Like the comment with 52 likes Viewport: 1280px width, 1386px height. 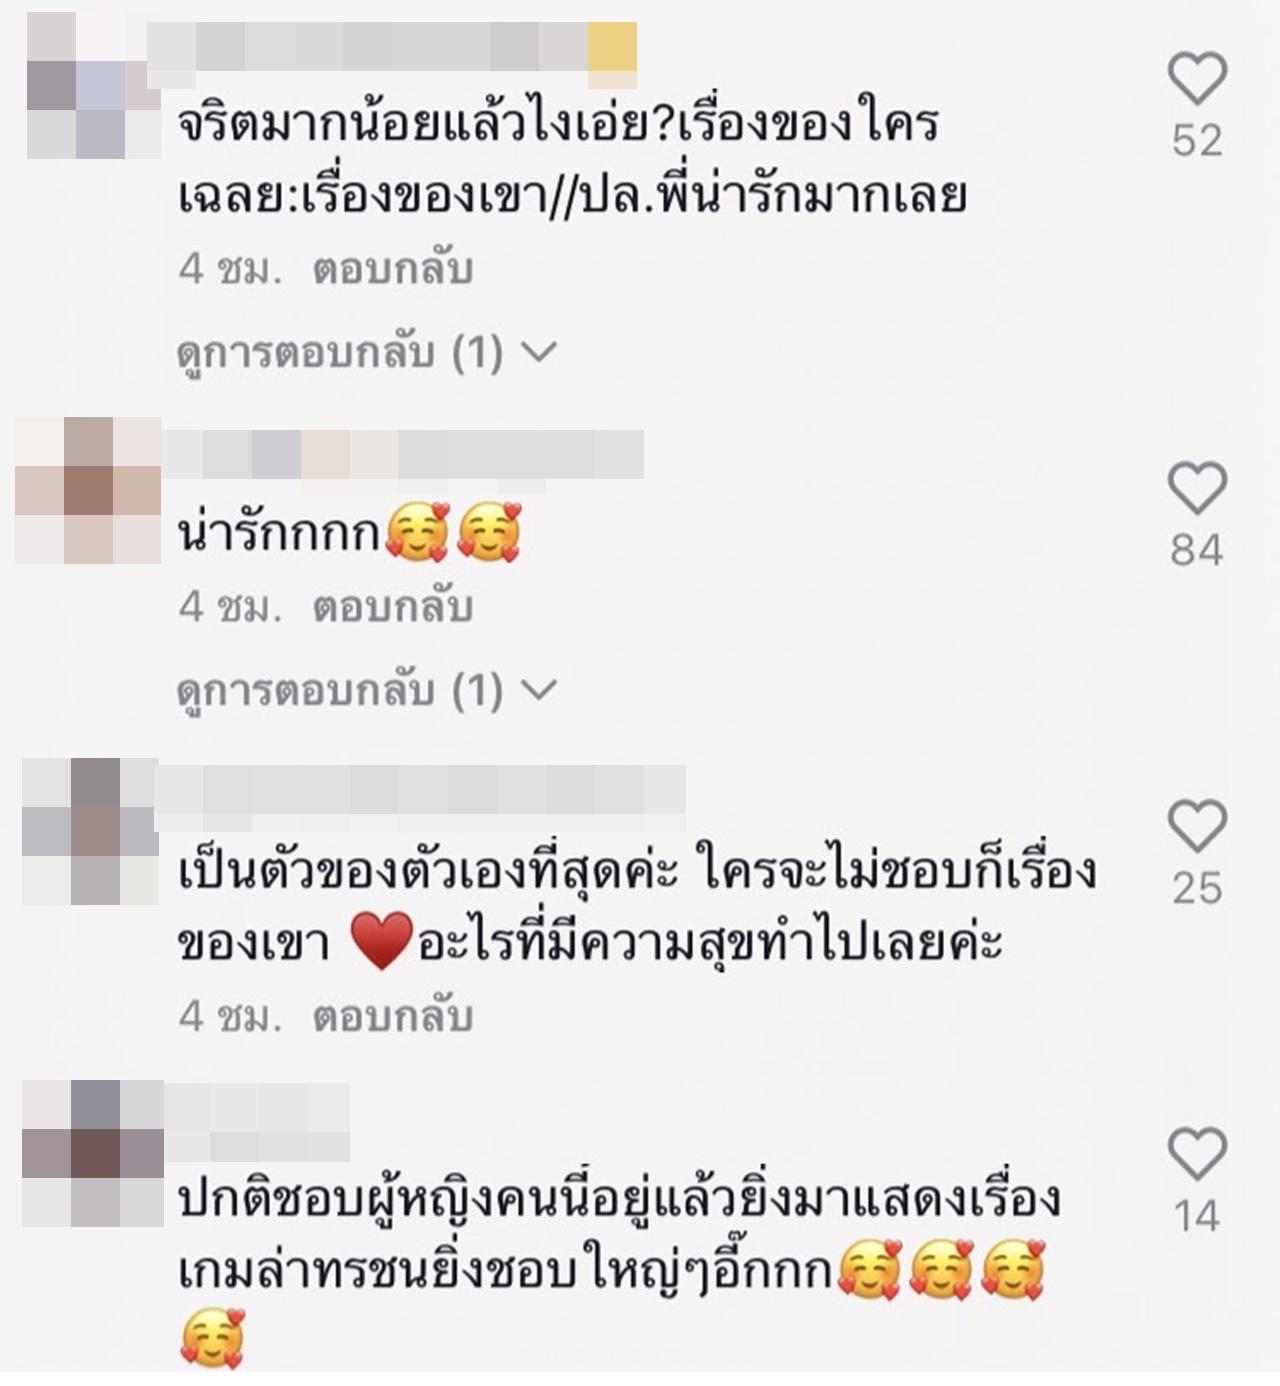tap(1197, 79)
